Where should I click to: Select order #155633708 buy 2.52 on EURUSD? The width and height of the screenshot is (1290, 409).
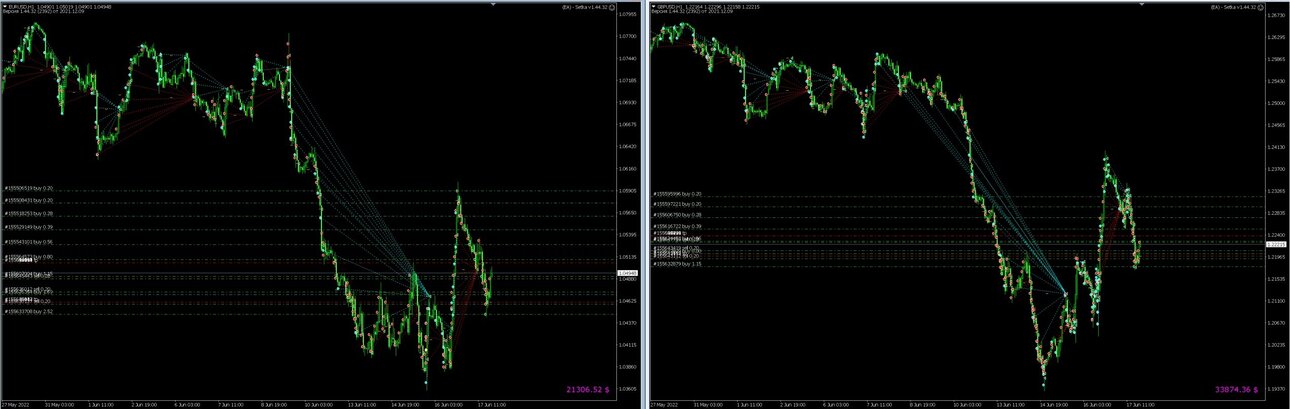(28, 311)
